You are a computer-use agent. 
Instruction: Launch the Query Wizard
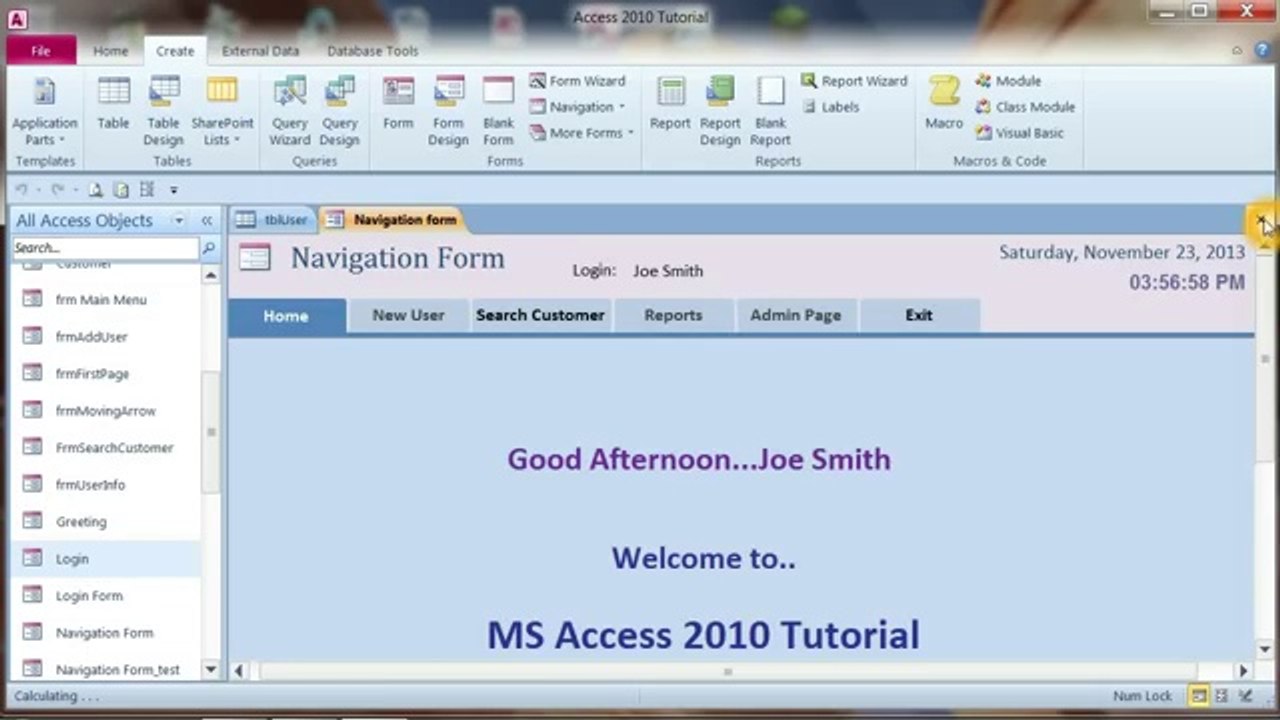(289, 110)
